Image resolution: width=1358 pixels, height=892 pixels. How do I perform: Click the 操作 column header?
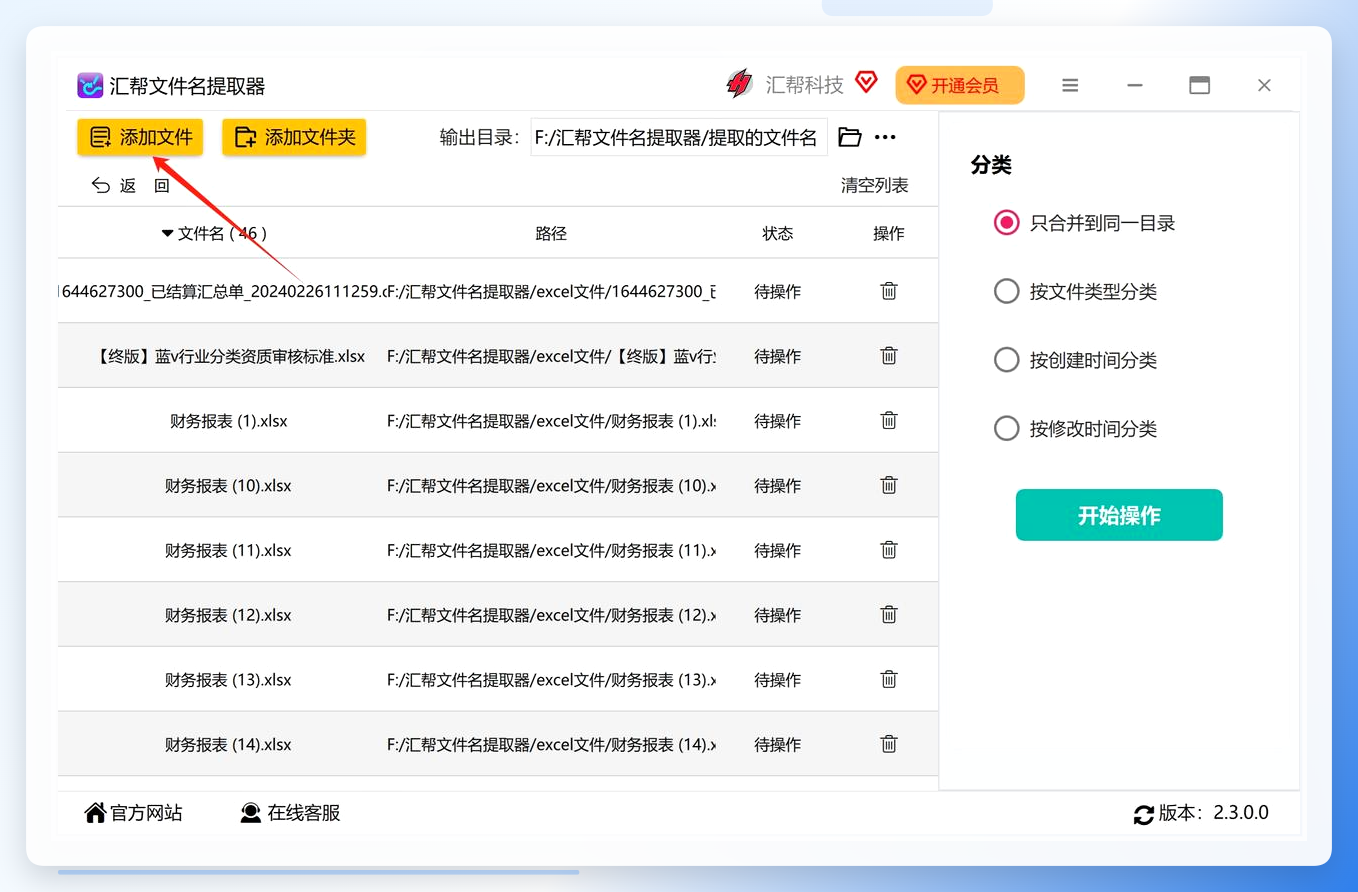pyautogui.click(x=888, y=233)
